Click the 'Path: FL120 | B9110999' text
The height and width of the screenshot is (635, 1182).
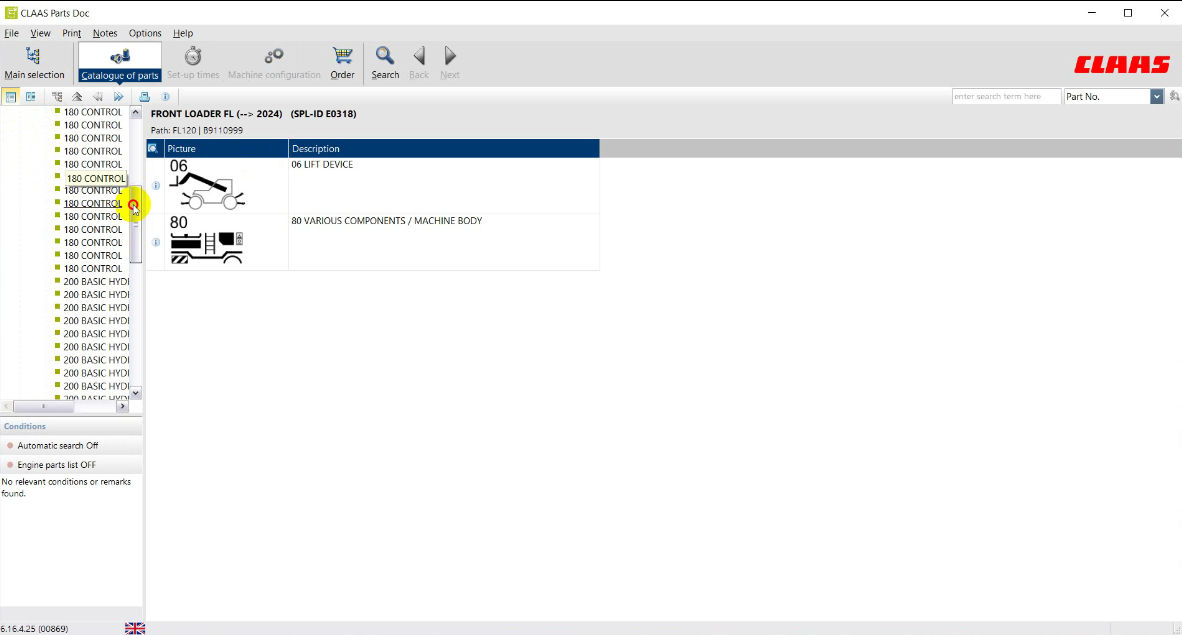pyautogui.click(x=197, y=130)
